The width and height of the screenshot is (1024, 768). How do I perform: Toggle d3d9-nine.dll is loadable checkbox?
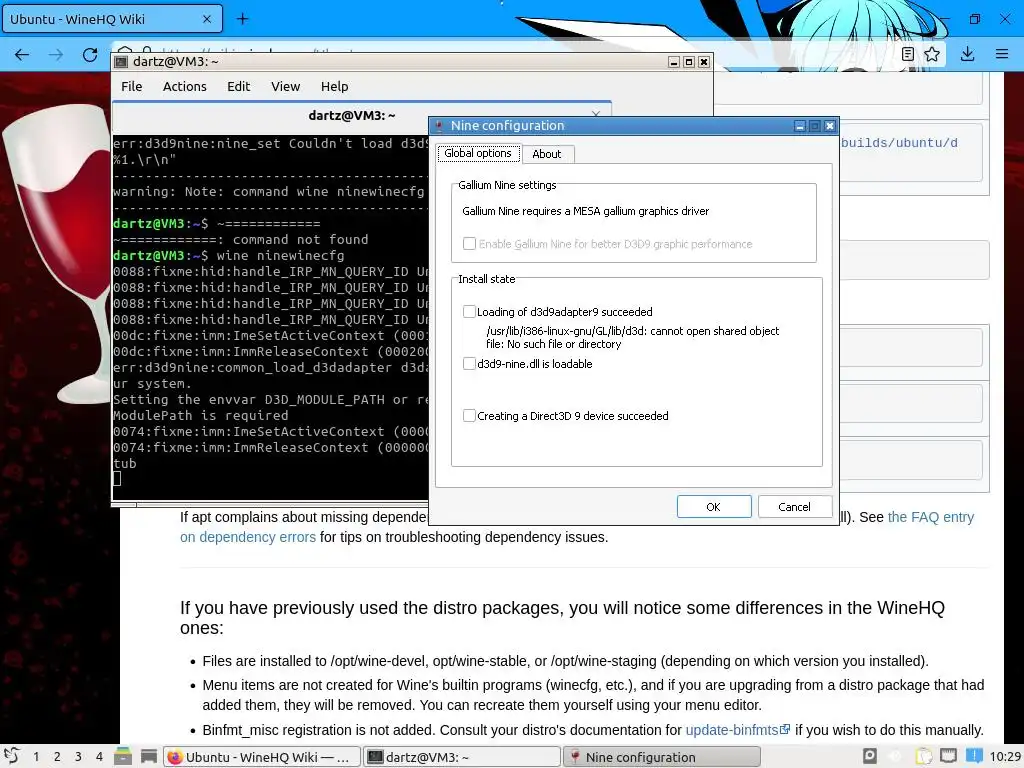(x=469, y=364)
